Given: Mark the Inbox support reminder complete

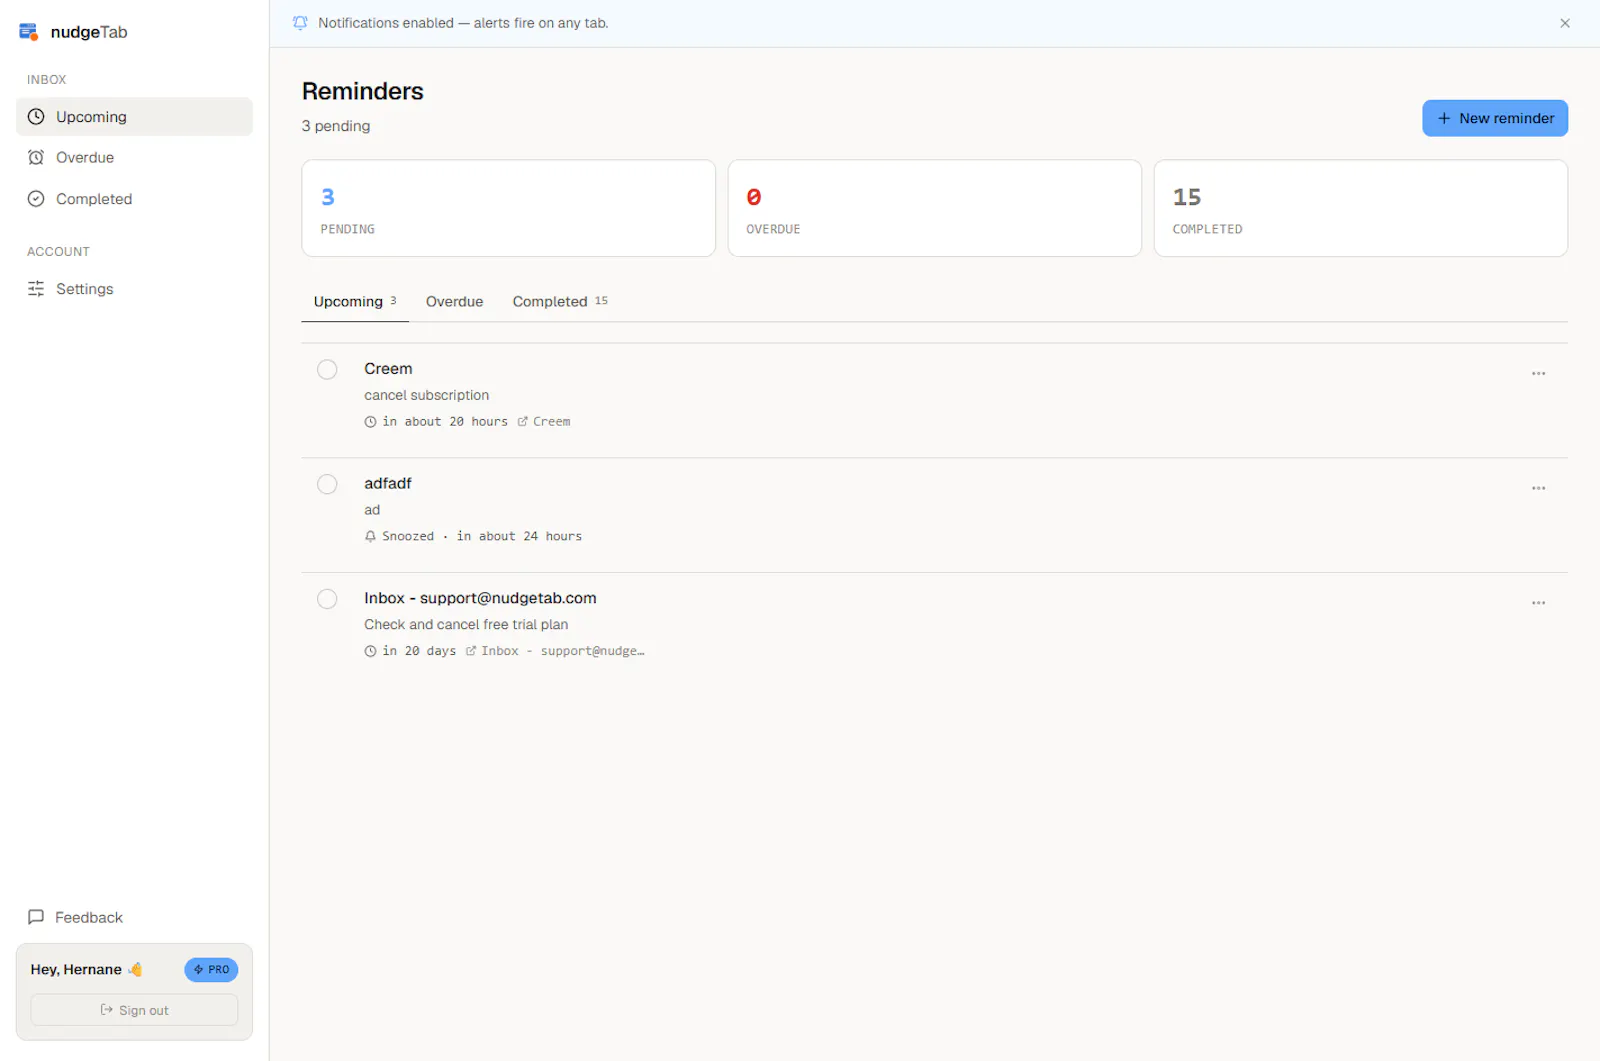Looking at the screenshot, I should [327, 599].
